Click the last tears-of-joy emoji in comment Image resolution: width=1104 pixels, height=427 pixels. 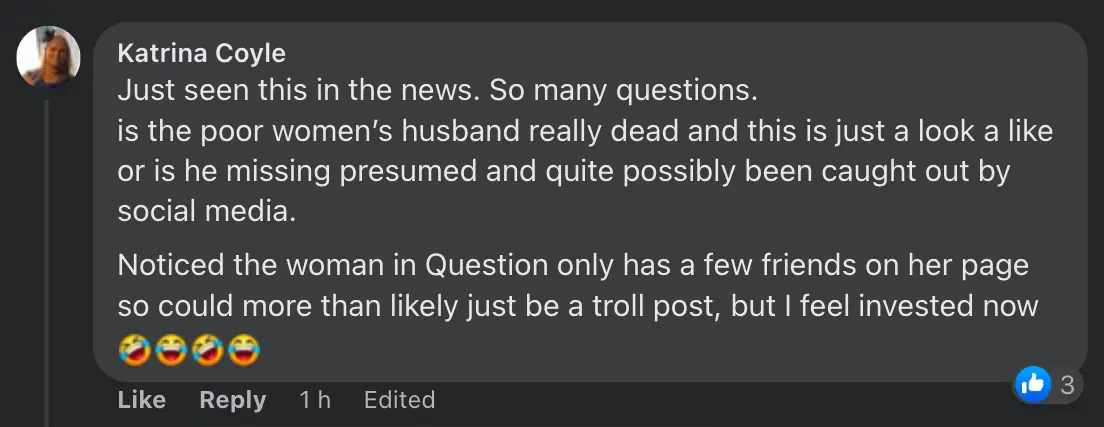point(242,349)
